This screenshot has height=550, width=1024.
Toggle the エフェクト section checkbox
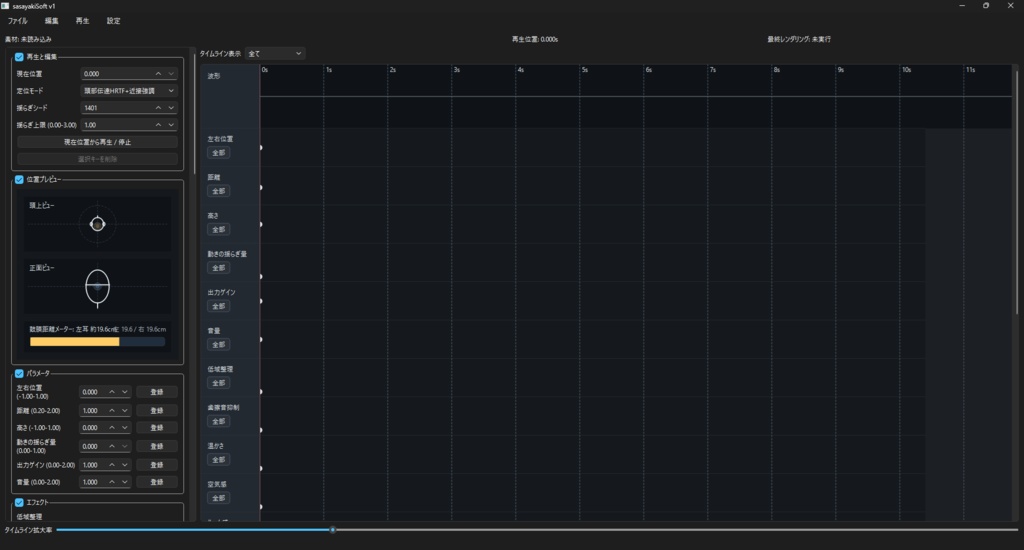19,502
